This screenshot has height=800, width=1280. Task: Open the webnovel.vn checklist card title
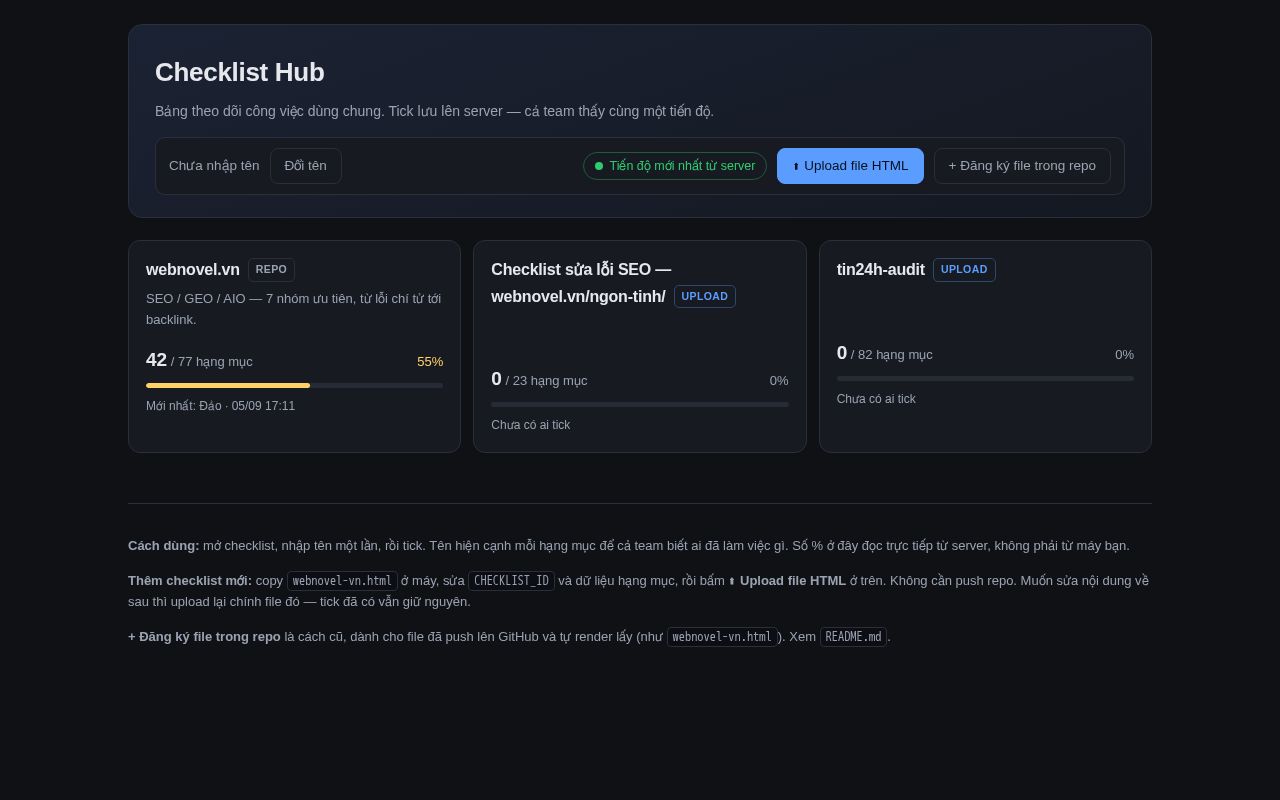(x=193, y=270)
